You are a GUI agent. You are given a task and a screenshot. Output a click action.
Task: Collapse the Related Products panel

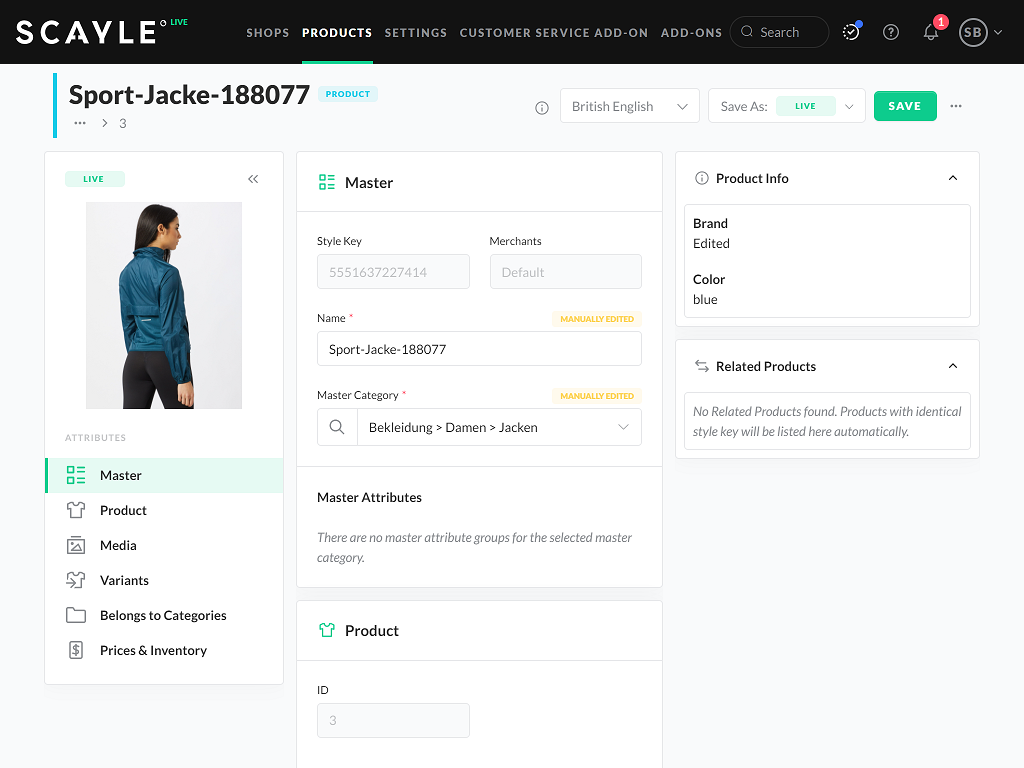coord(952,366)
